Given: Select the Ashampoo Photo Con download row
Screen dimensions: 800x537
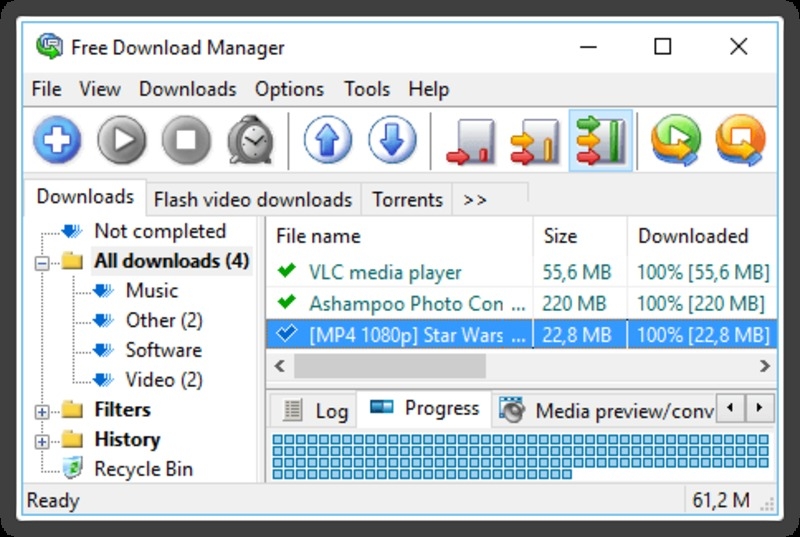Looking at the screenshot, I should tap(521, 303).
